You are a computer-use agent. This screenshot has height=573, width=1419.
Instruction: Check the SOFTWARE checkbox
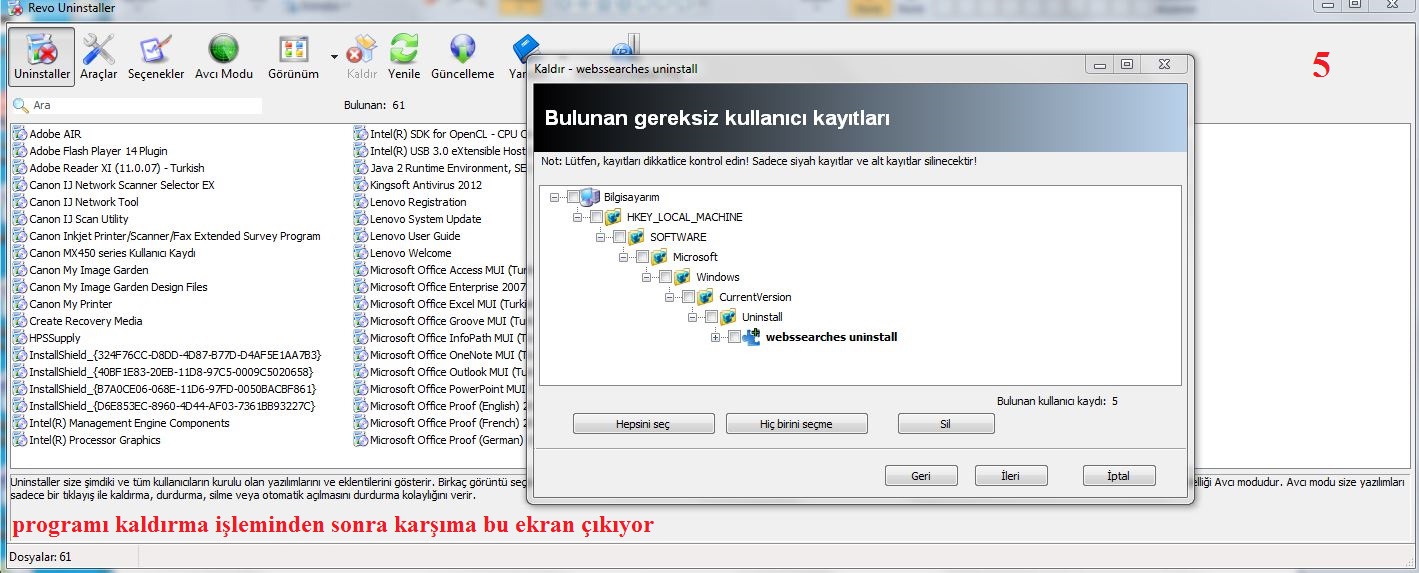click(x=619, y=237)
